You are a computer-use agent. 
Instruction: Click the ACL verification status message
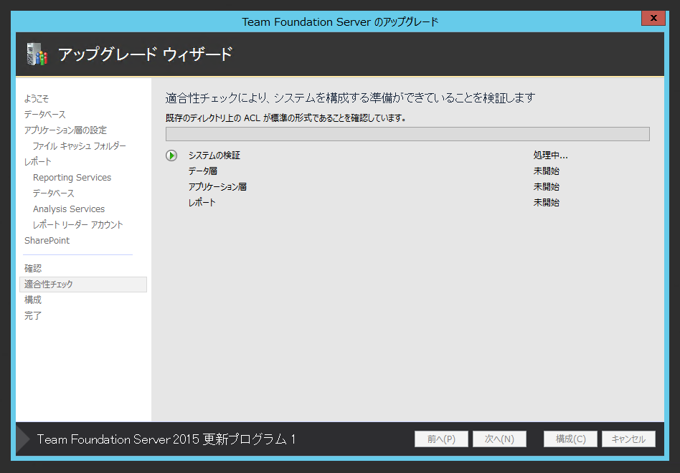click(x=286, y=118)
